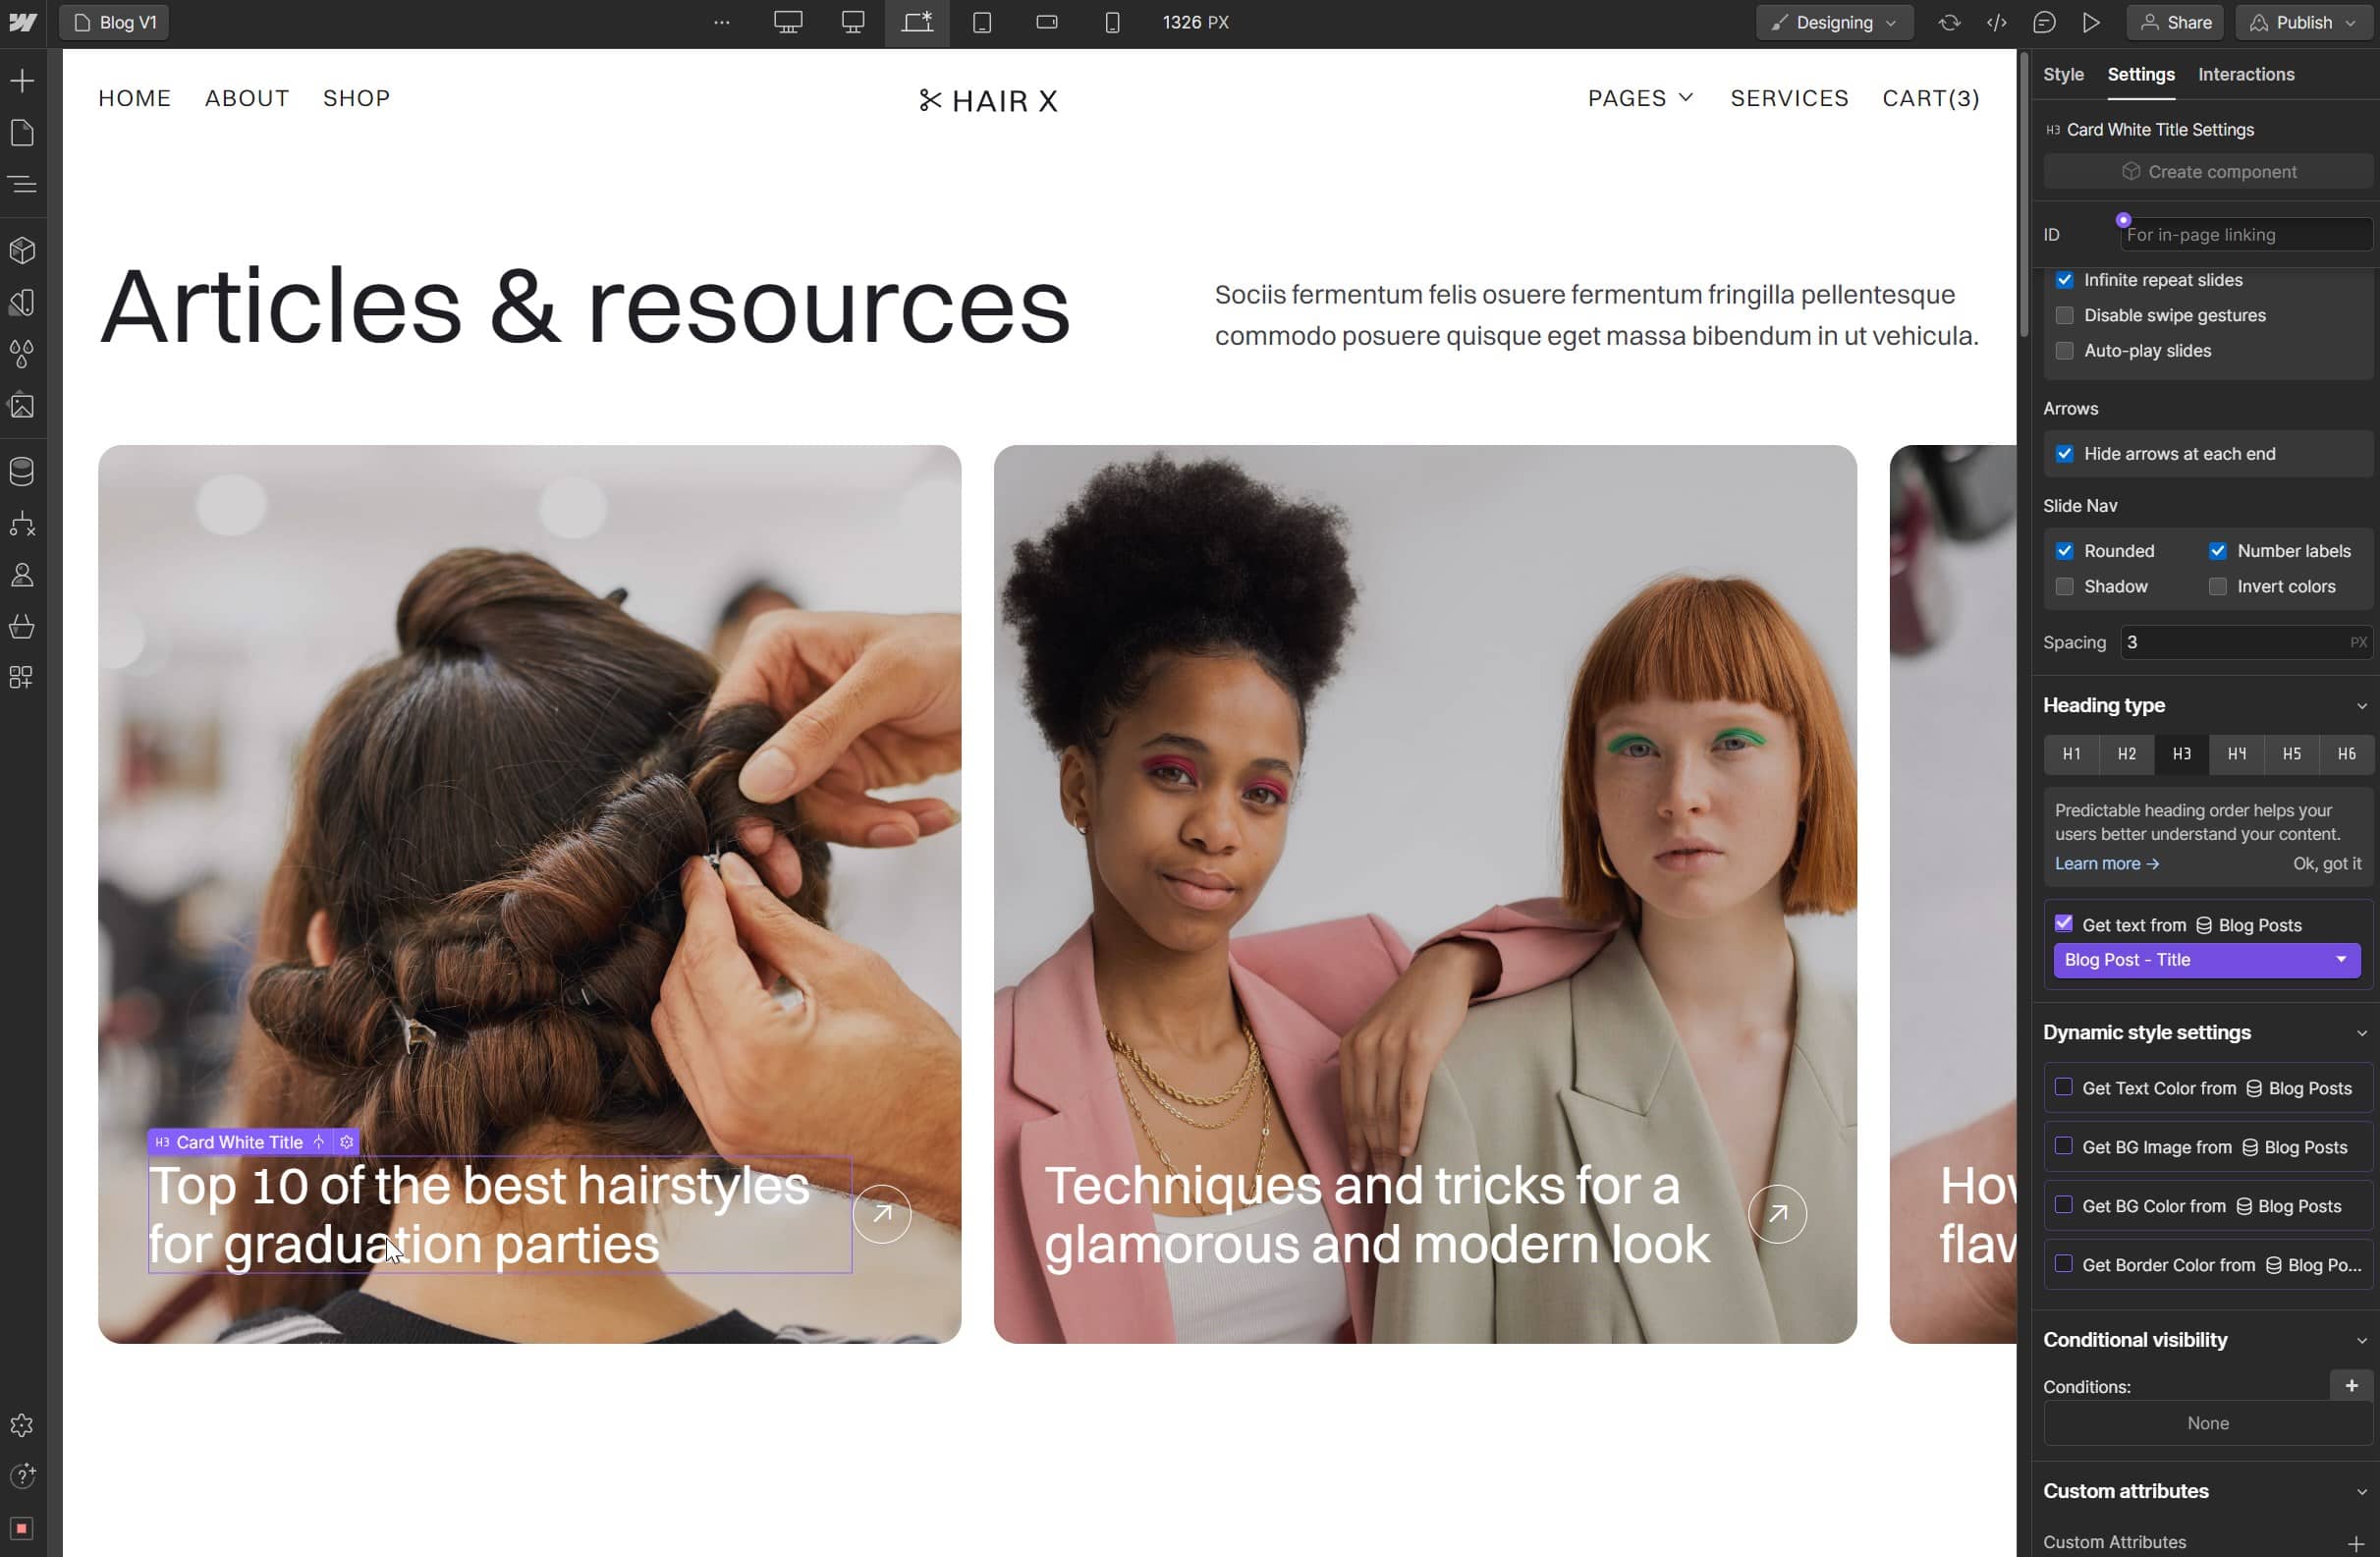Click the ID in-page linking field
Screen dimensions: 2380x1557
tap(2244, 235)
